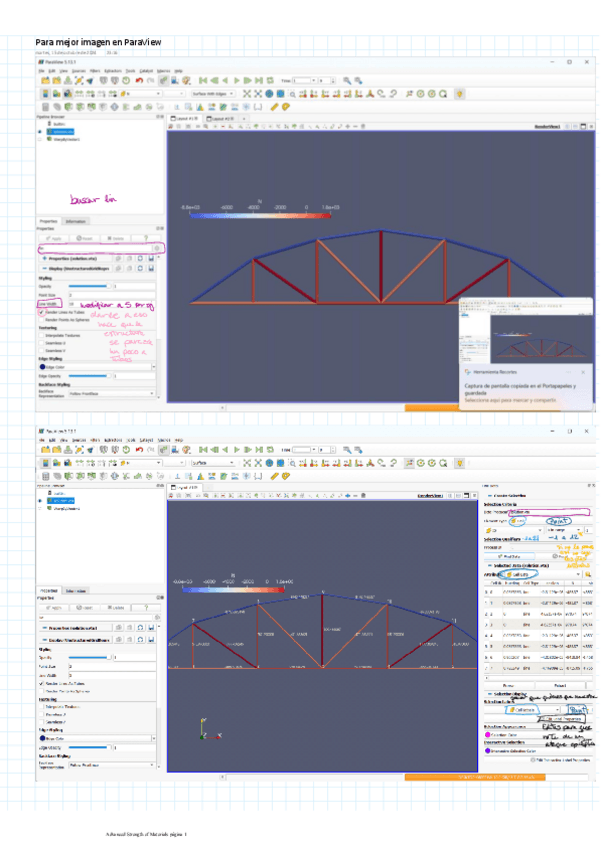Jump to last frame in the upper playback toolbar
The height and width of the screenshot is (848, 601).
[x=257, y=80]
